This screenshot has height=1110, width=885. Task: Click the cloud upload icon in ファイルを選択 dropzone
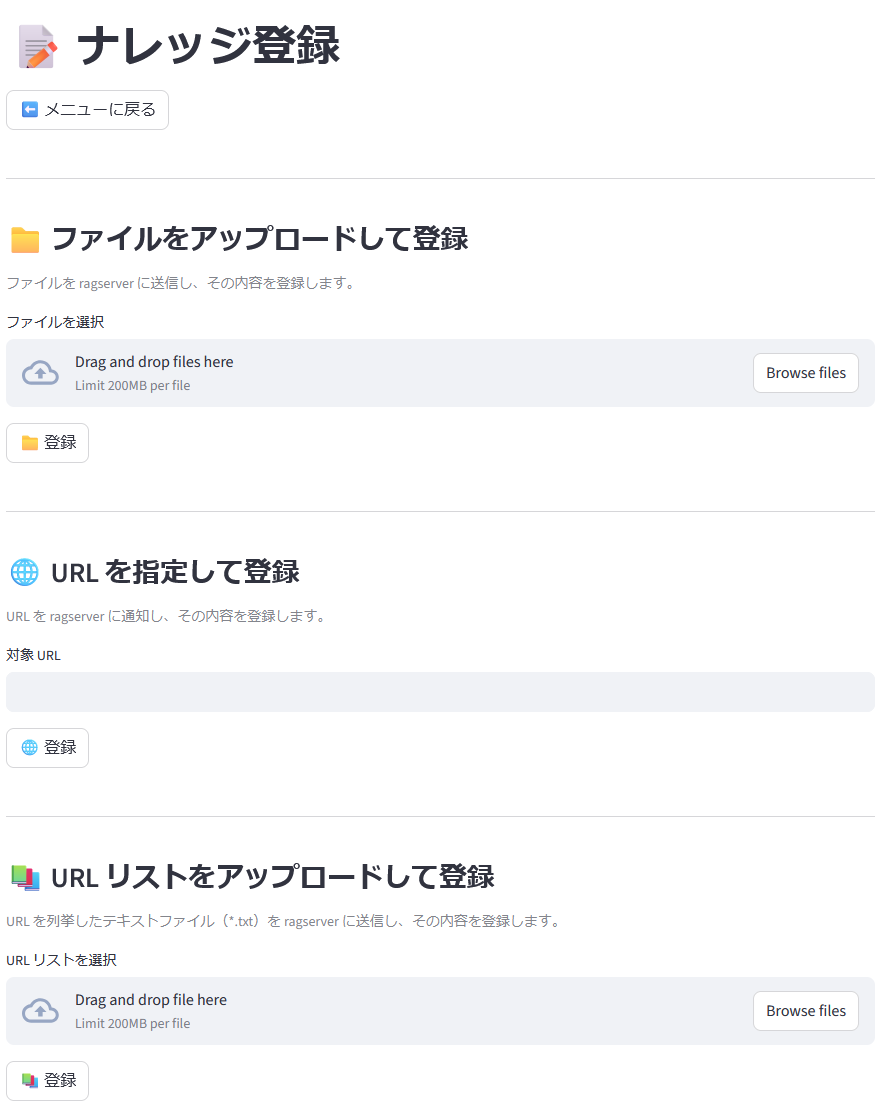(40, 373)
